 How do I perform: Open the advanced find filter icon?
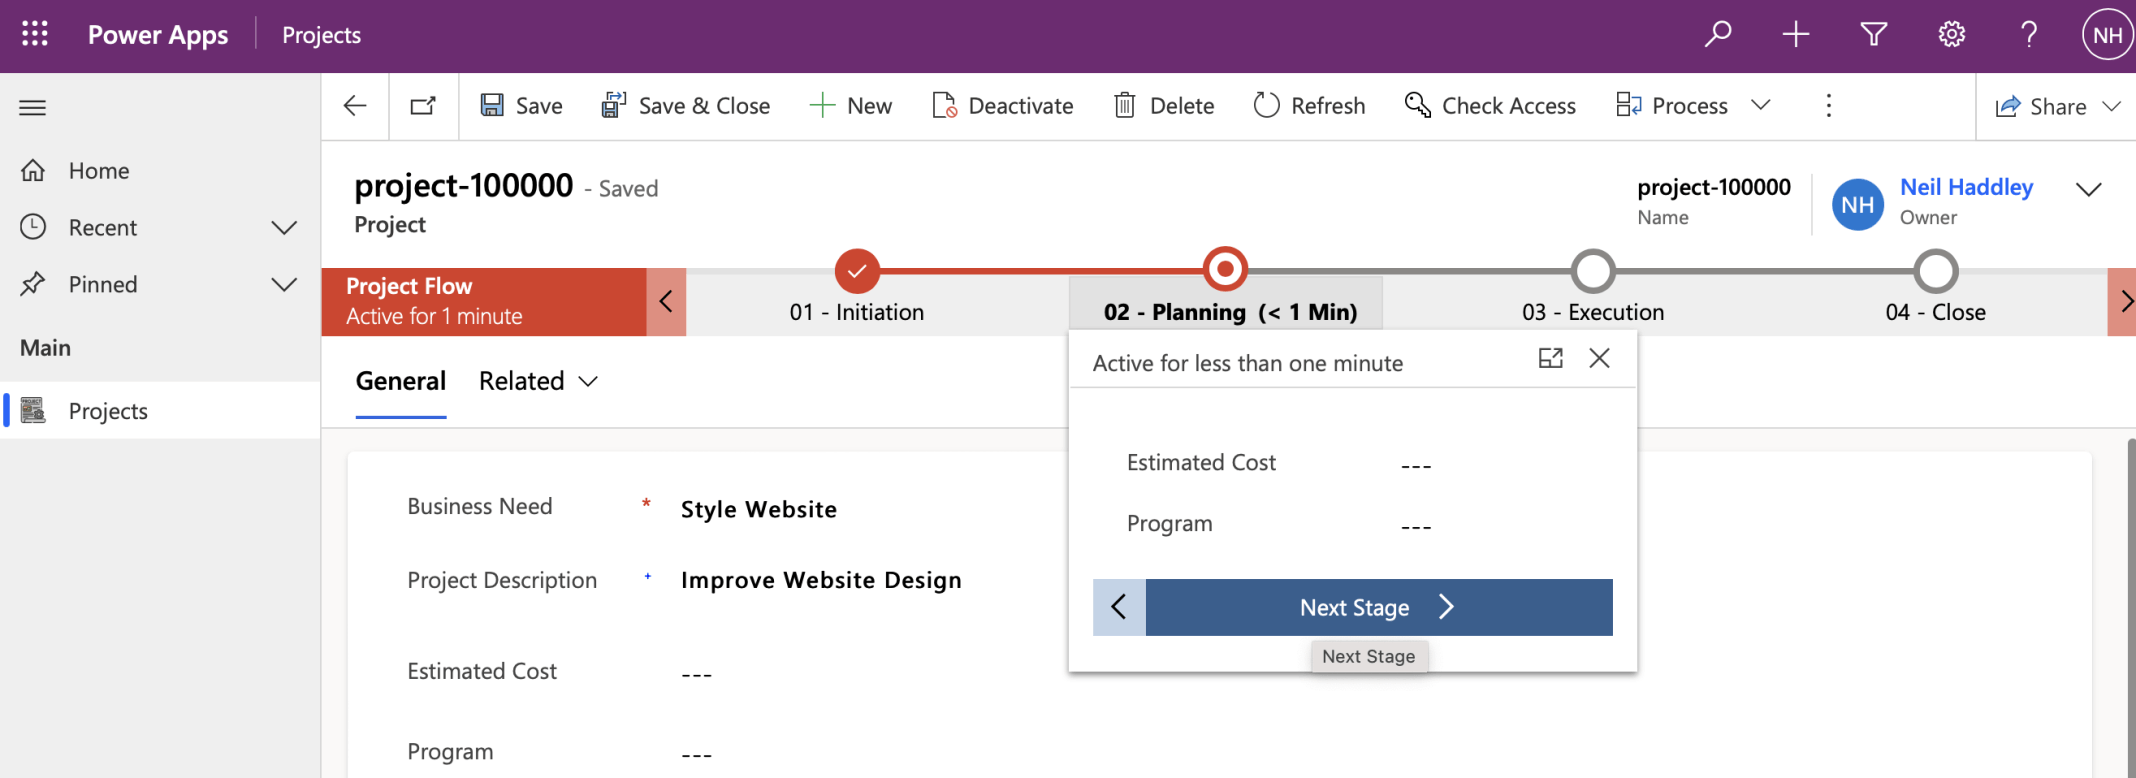pos(1873,35)
